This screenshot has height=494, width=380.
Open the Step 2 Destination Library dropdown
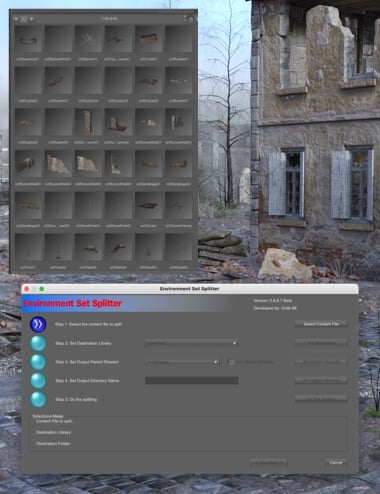(x=192, y=343)
